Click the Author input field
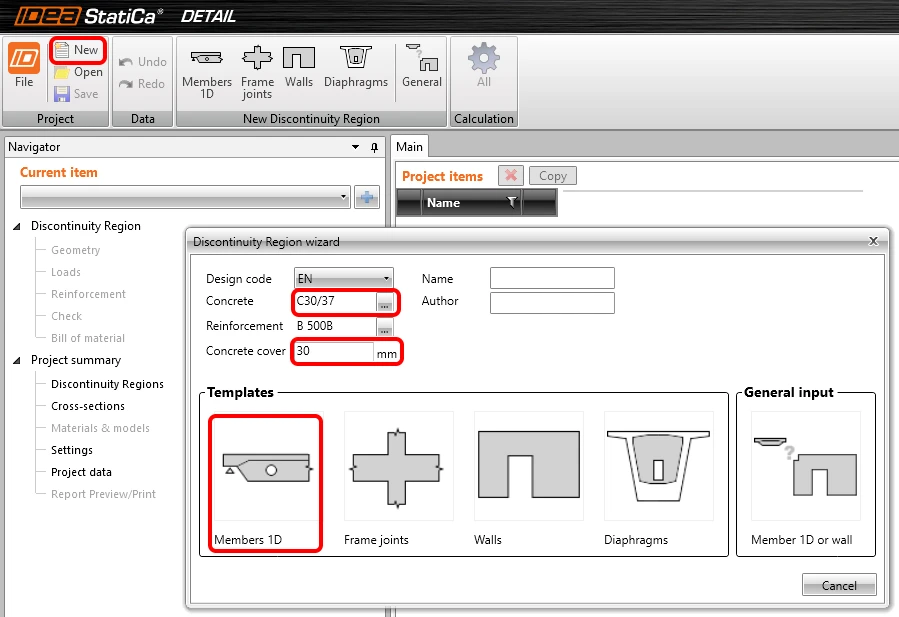The width and height of the screenshot is (899, 617). pos(552,303)
